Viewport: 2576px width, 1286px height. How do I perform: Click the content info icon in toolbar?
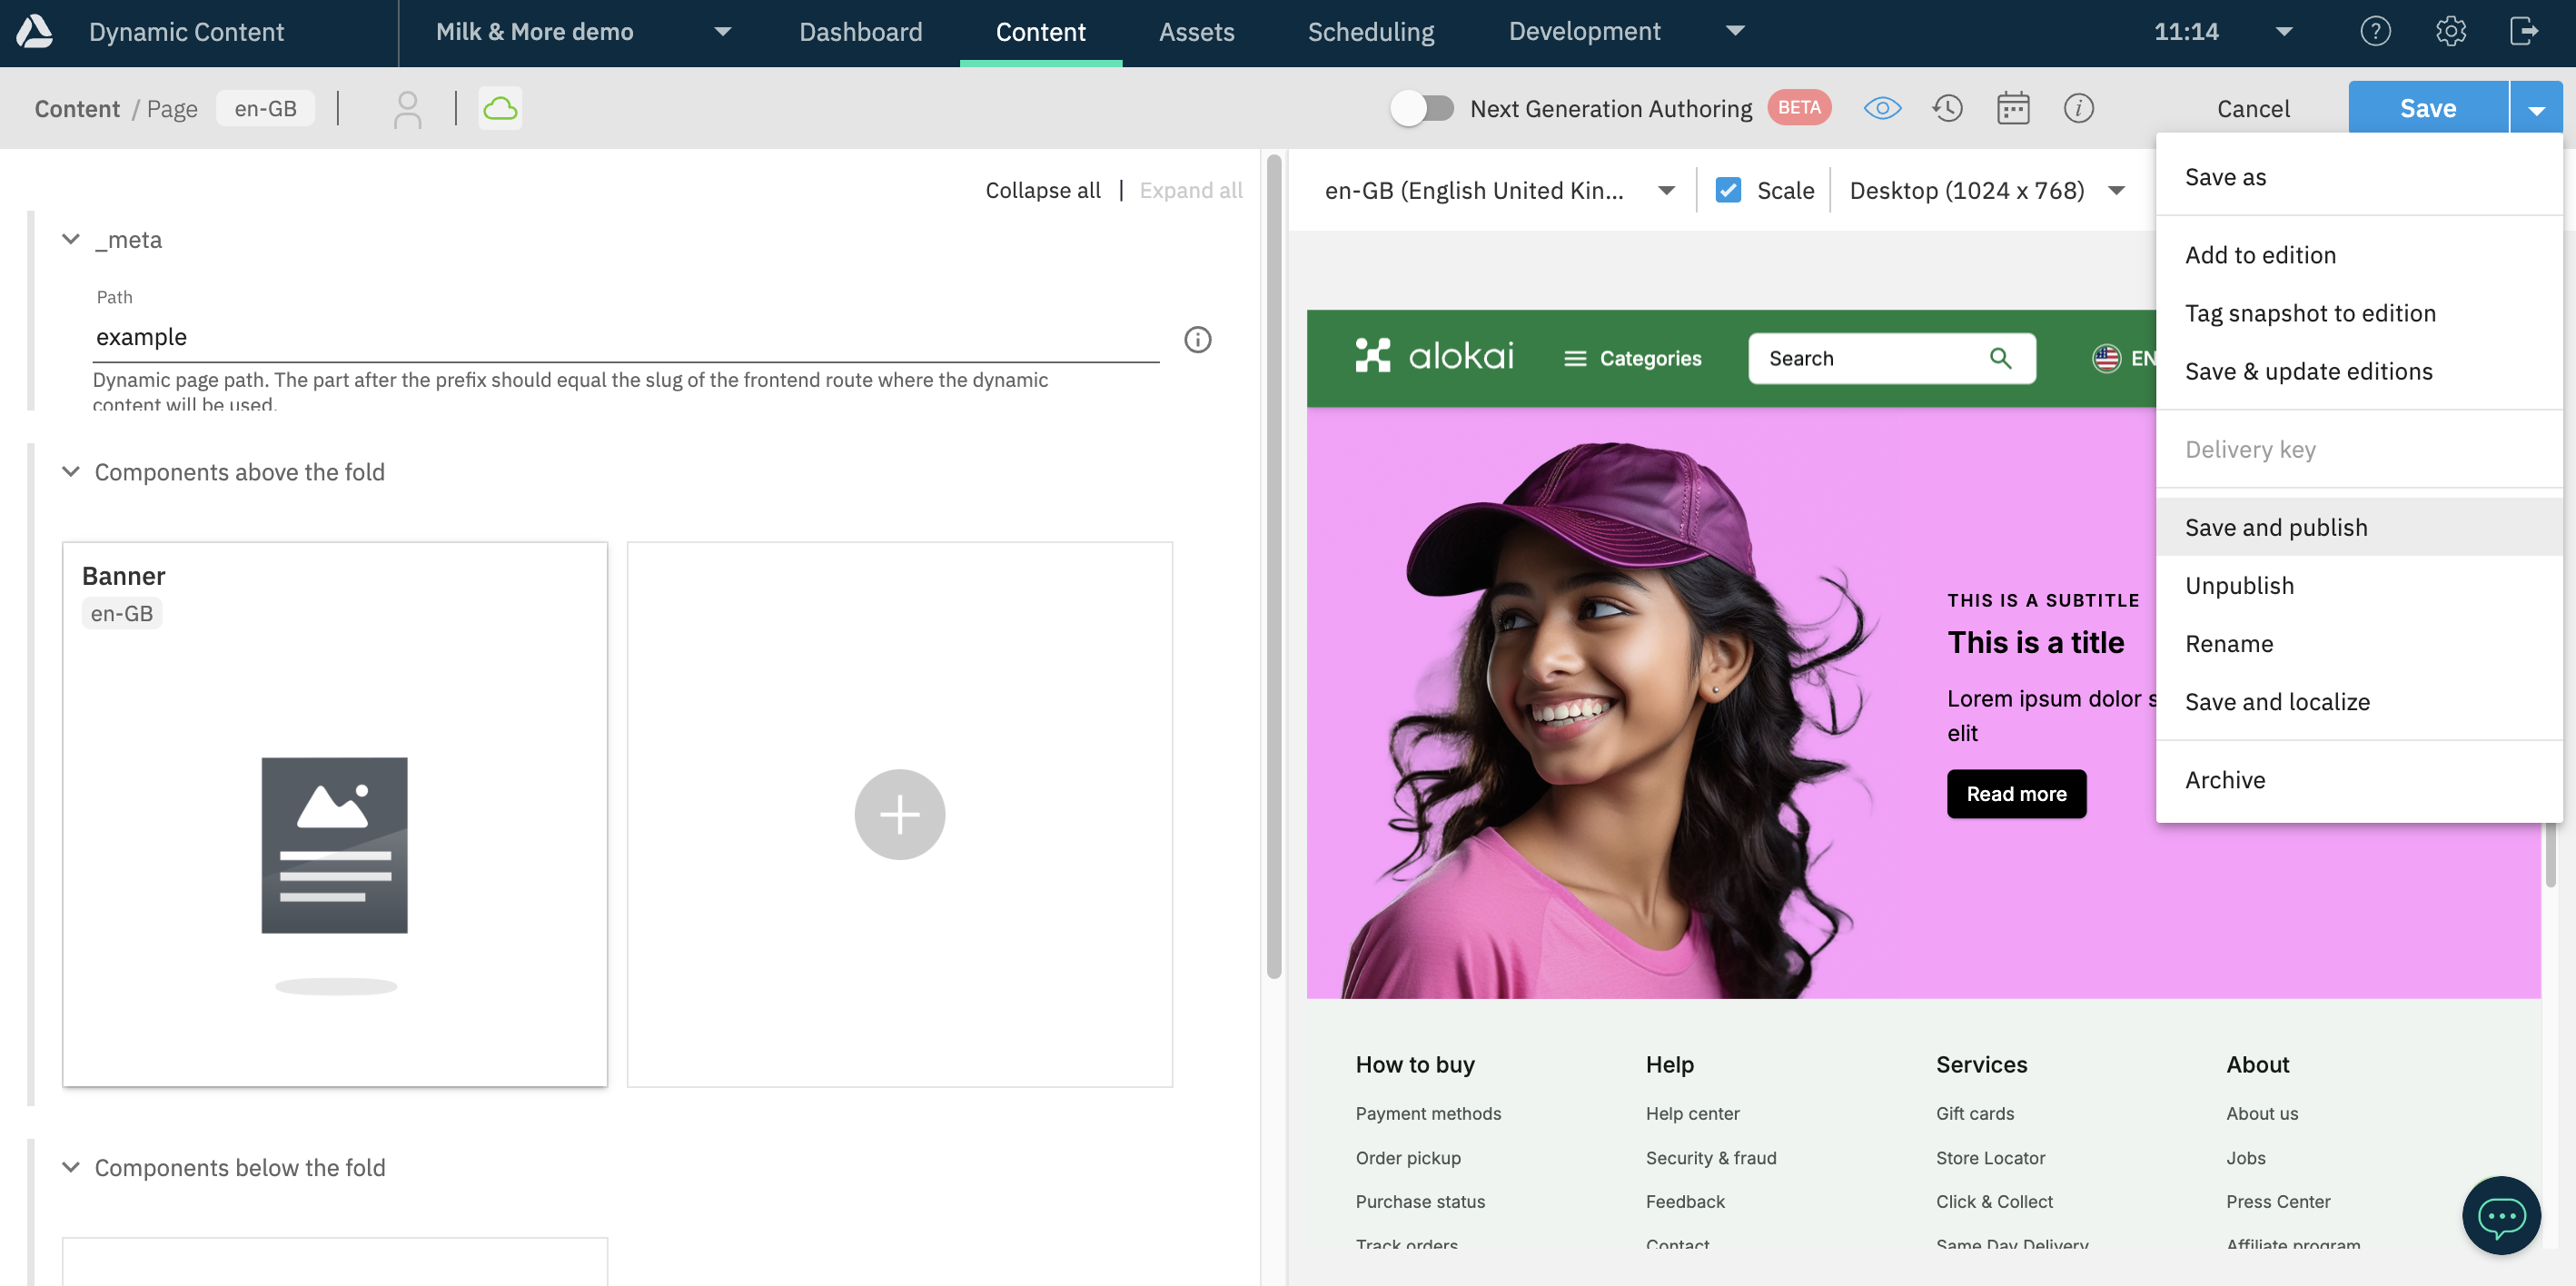point(2078,108)
